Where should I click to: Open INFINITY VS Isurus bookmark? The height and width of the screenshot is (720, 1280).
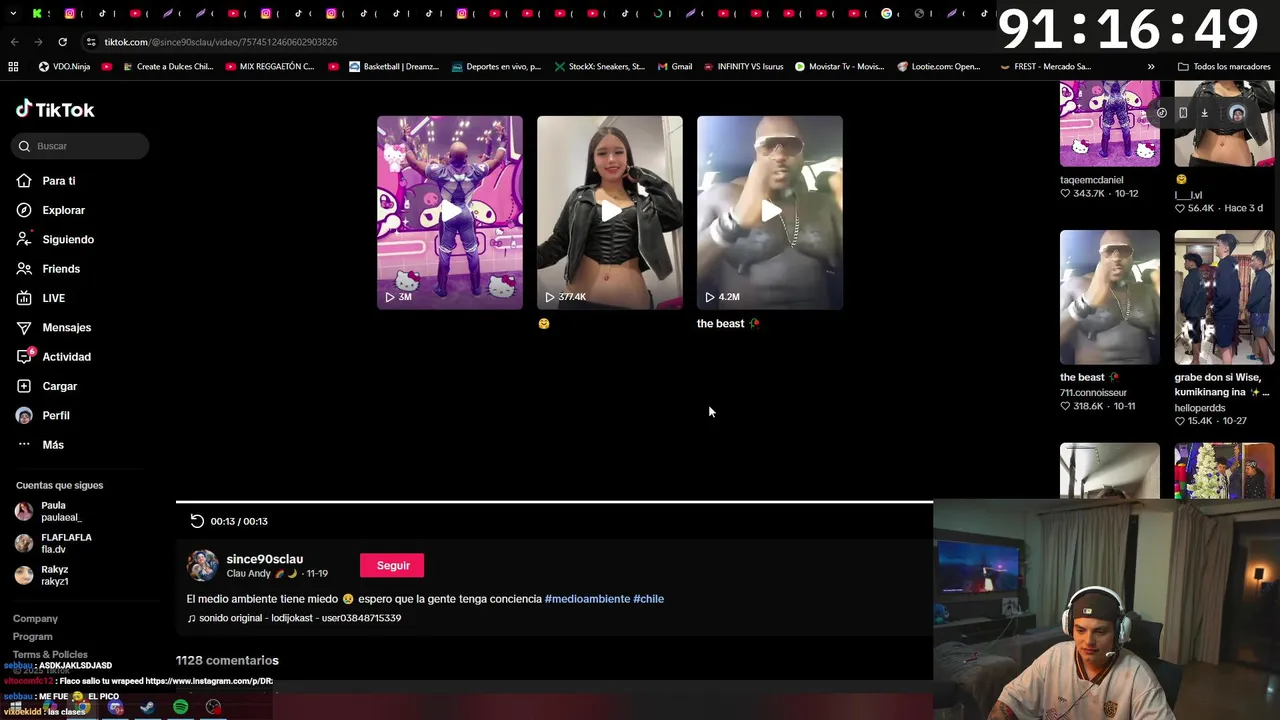[743, 67]
